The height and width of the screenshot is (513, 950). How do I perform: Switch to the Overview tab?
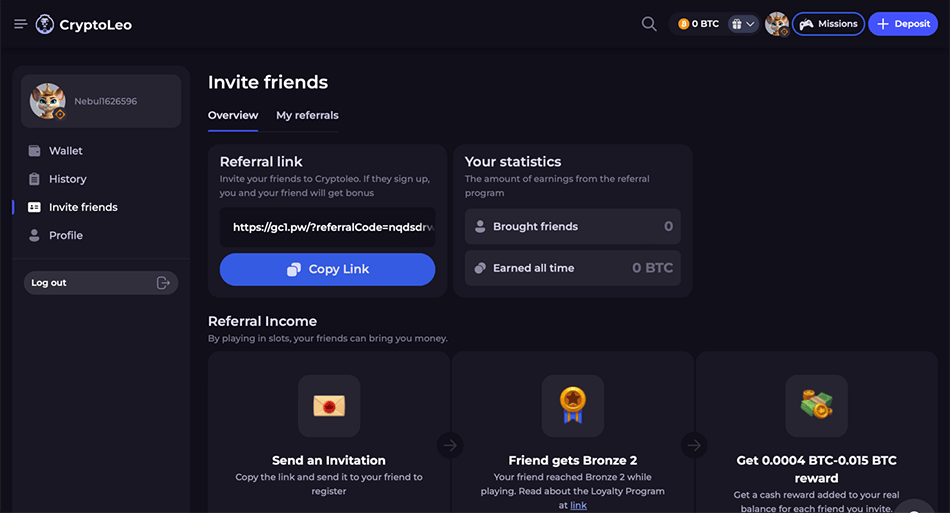[233, 115]
